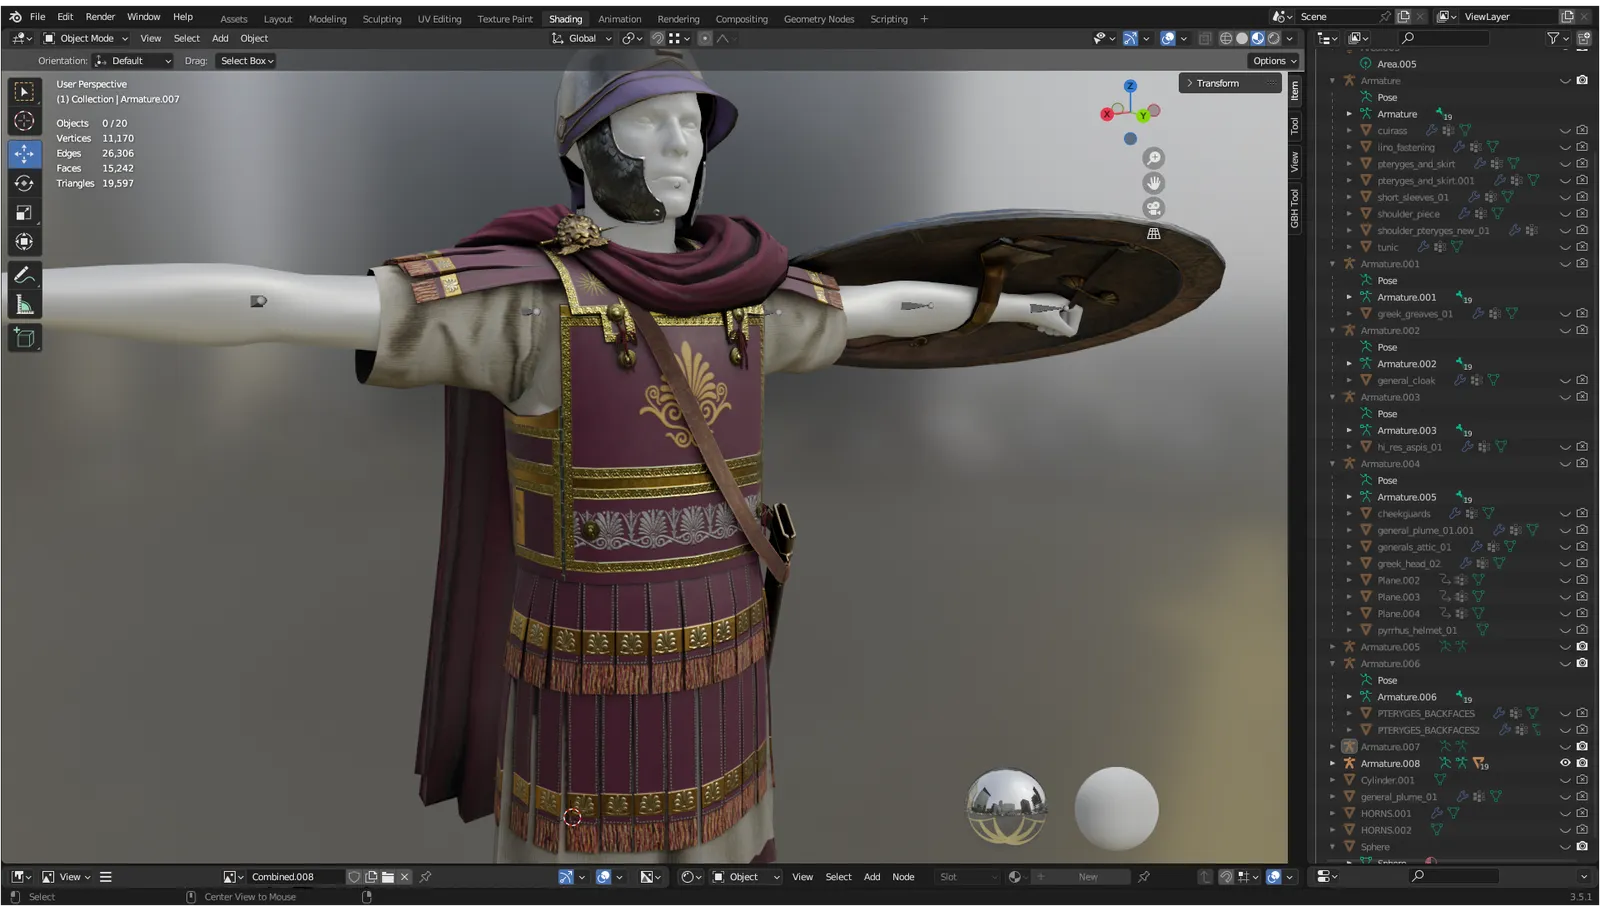The width and height of the screenshot is (1600, 906).
Task: Click the pan view hand gizmo
Action: click(x=1153, y=183)
